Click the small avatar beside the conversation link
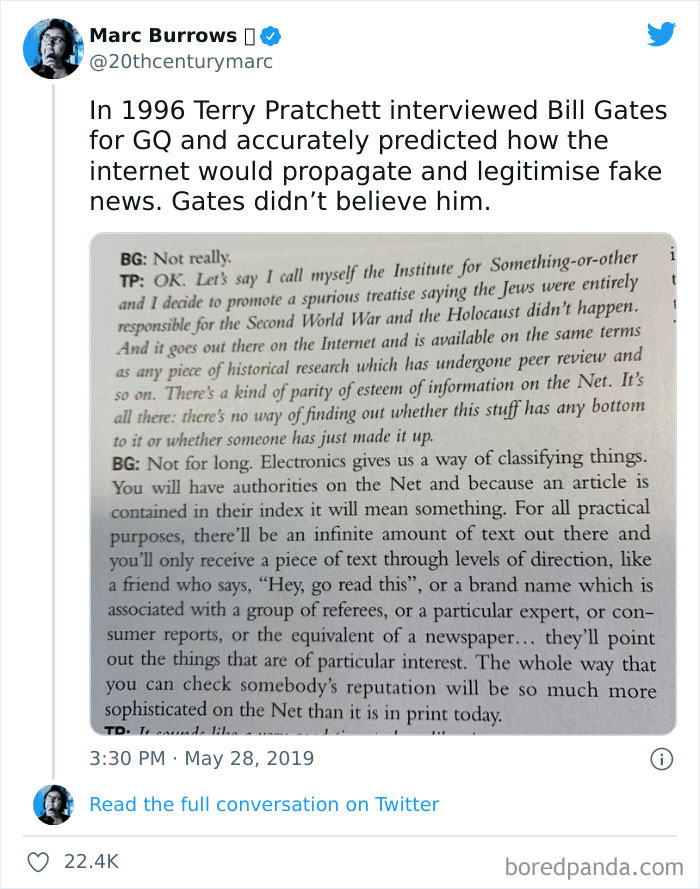700x889 pixels. coord(54,804)
